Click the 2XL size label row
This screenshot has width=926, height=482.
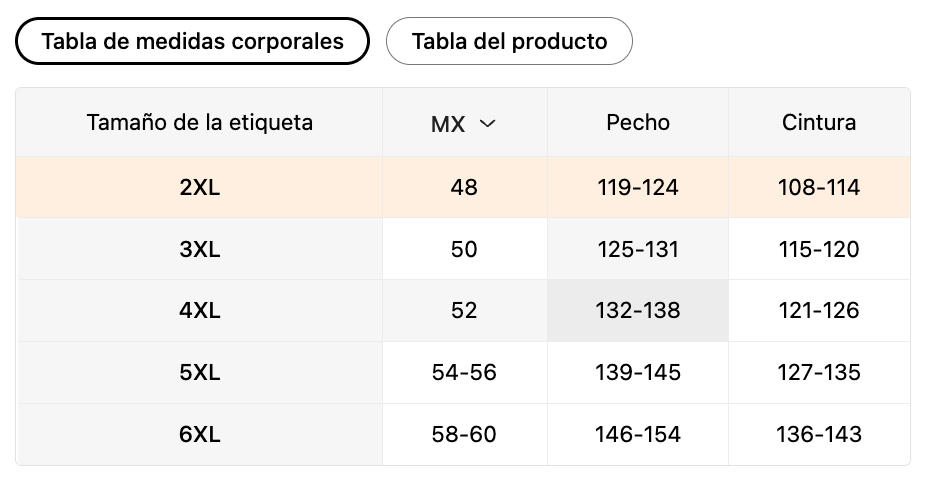tap(199, 187)
